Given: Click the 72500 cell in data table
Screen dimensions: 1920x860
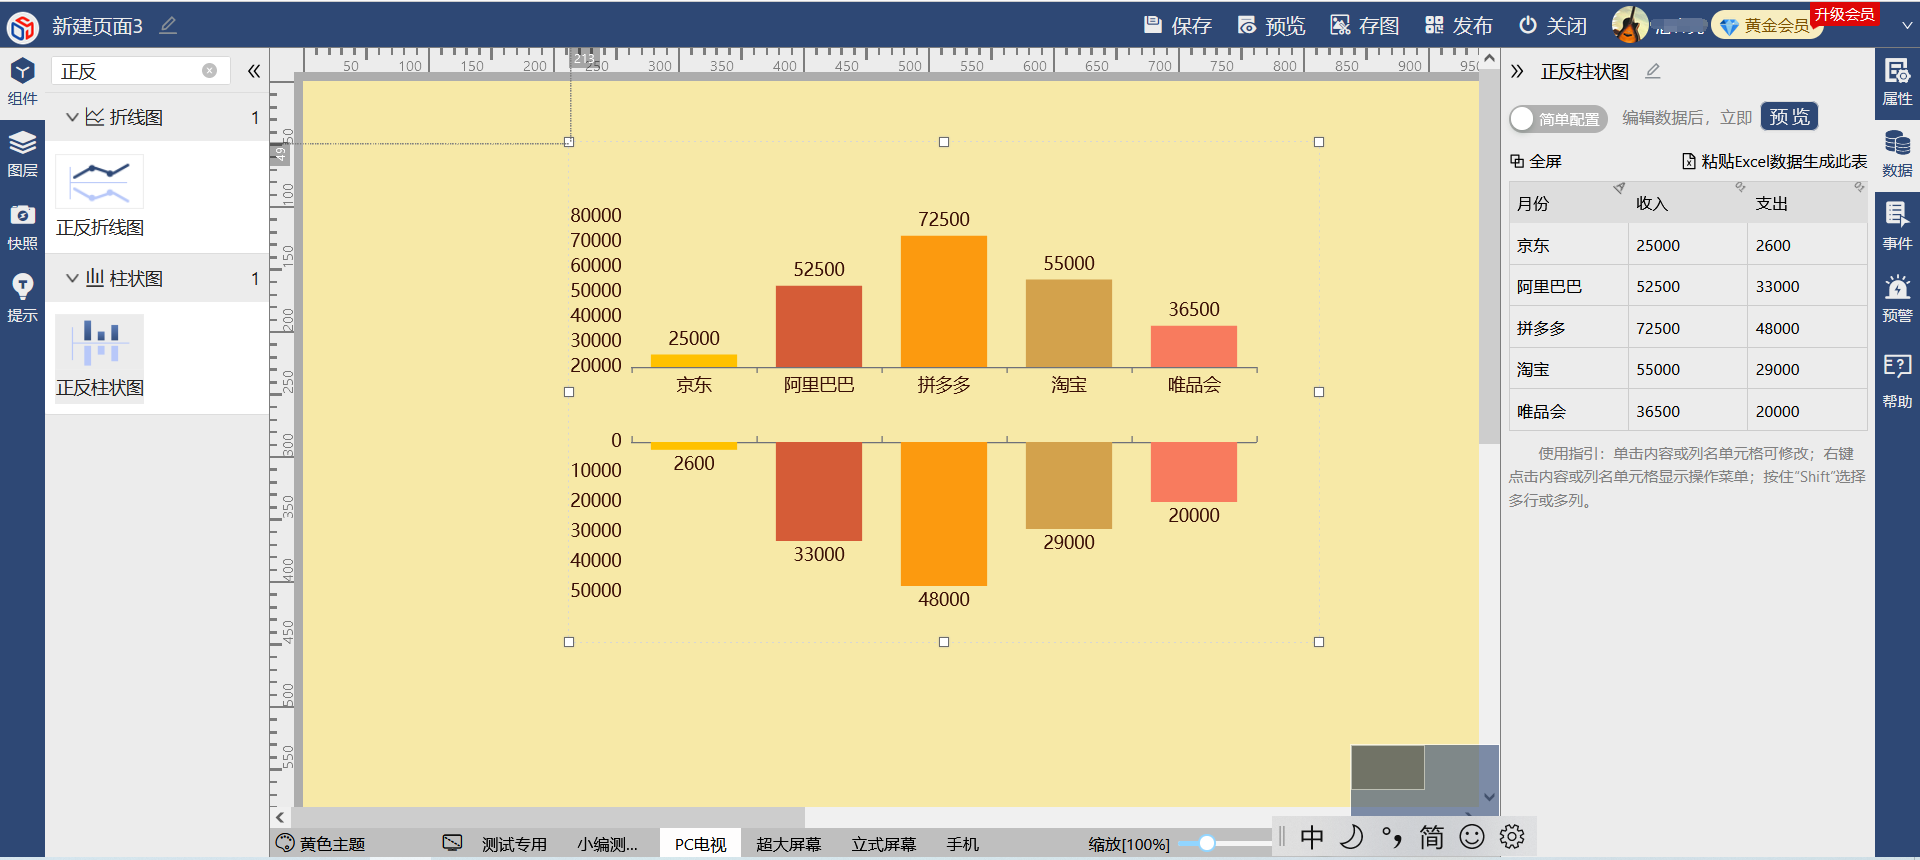Looking at the screenshot, I should 1687,328.
